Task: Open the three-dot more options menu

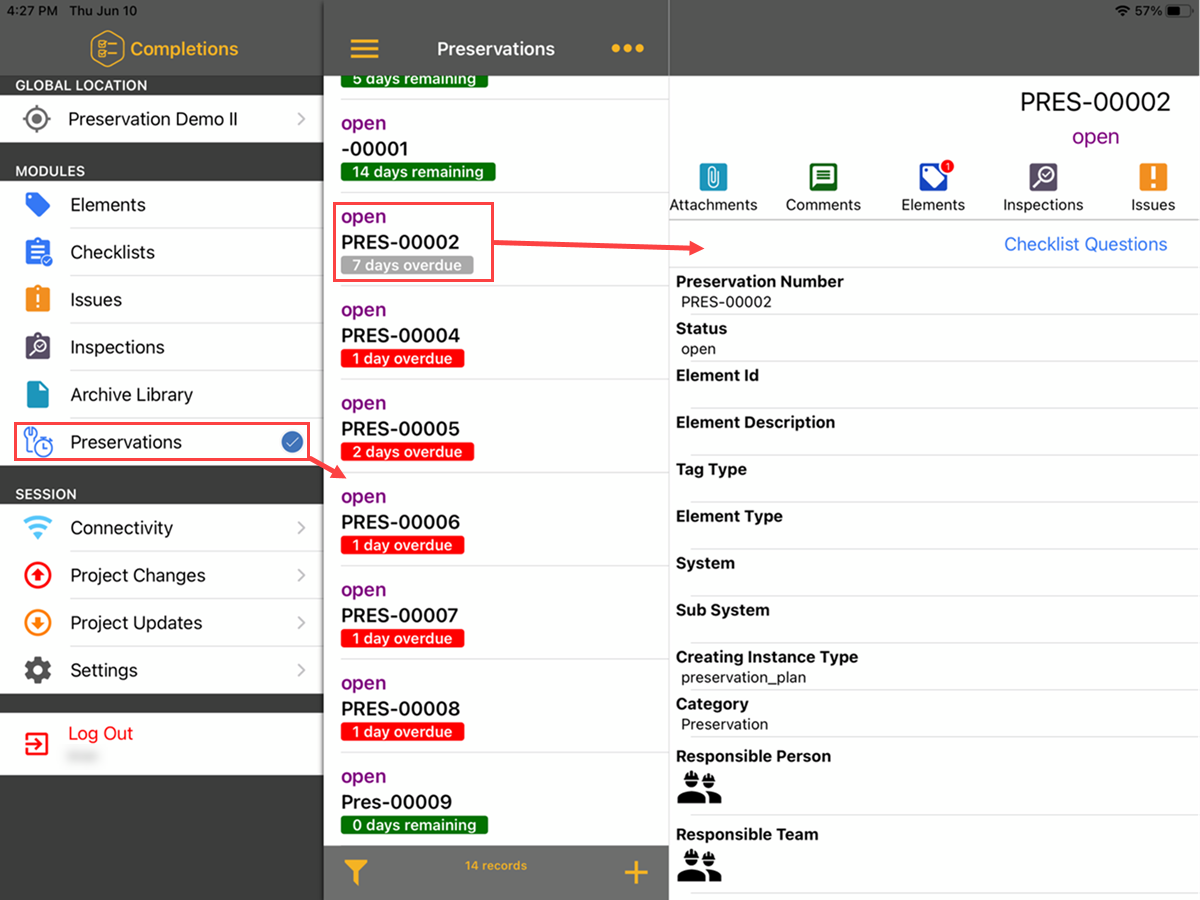Action: (x=627, y=48)
